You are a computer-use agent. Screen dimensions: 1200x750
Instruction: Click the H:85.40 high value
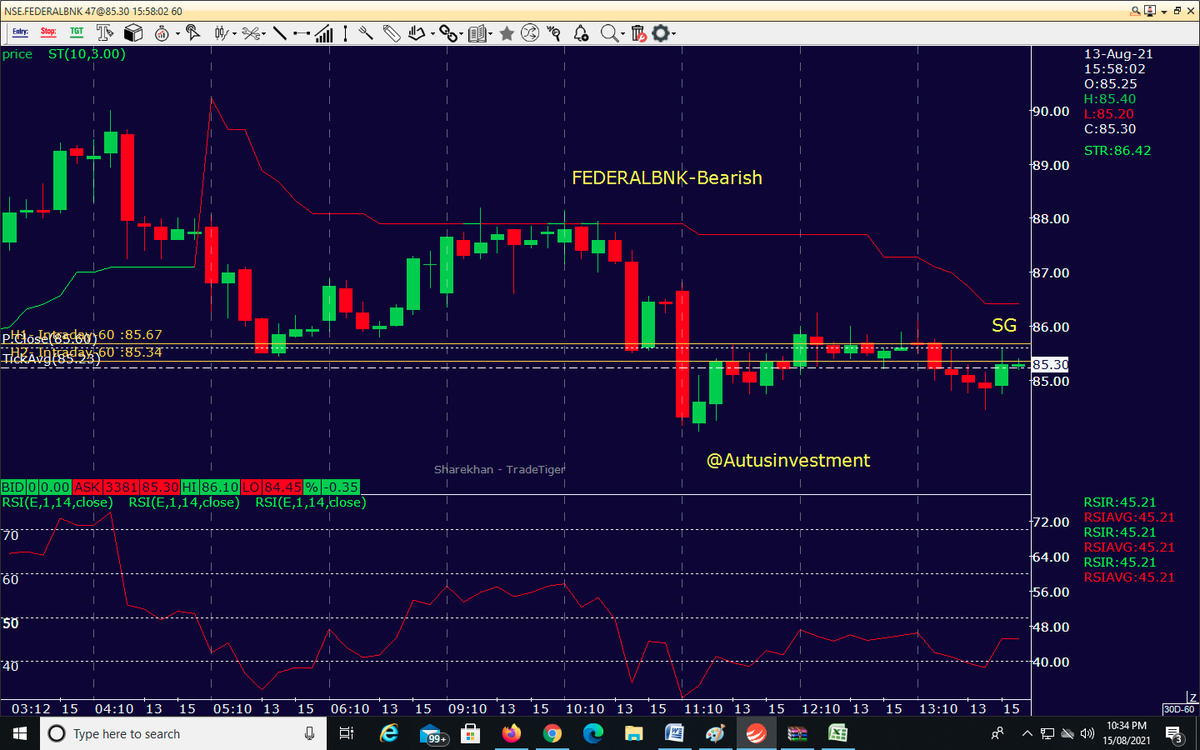[1109, 99]
